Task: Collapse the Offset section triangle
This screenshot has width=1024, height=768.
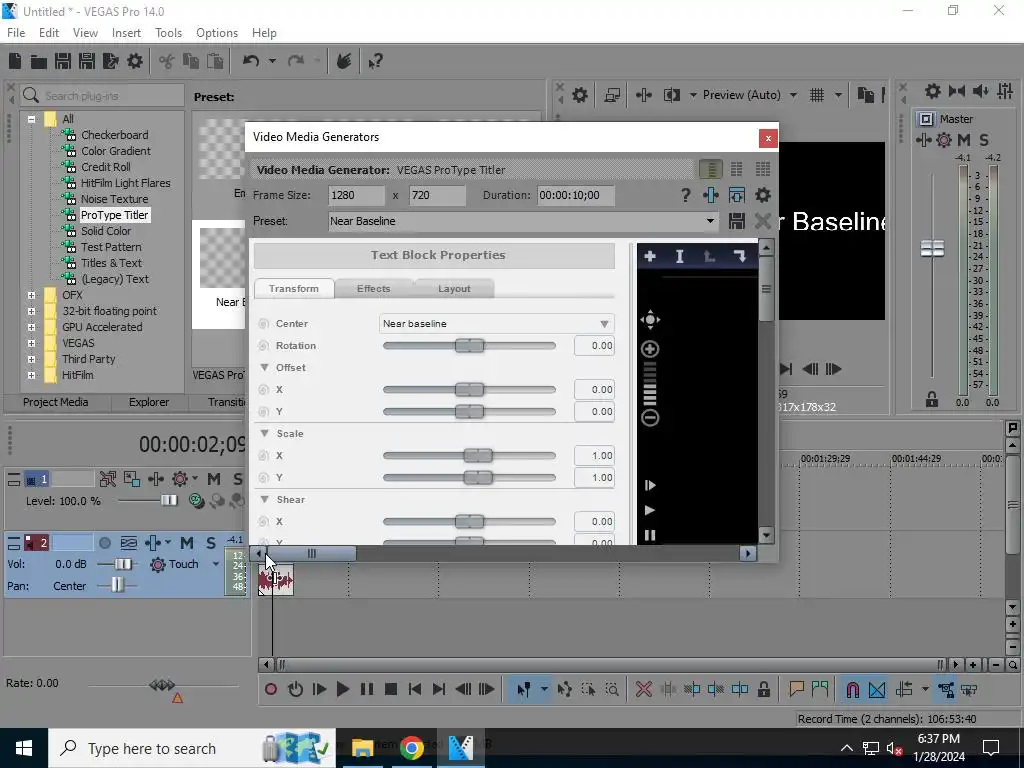Action: point(264,367)
